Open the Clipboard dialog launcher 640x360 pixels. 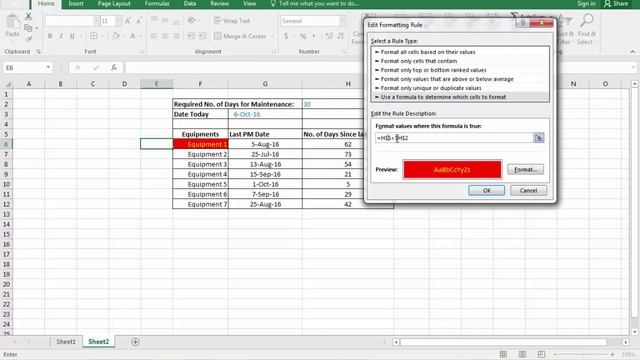(39, 52)
